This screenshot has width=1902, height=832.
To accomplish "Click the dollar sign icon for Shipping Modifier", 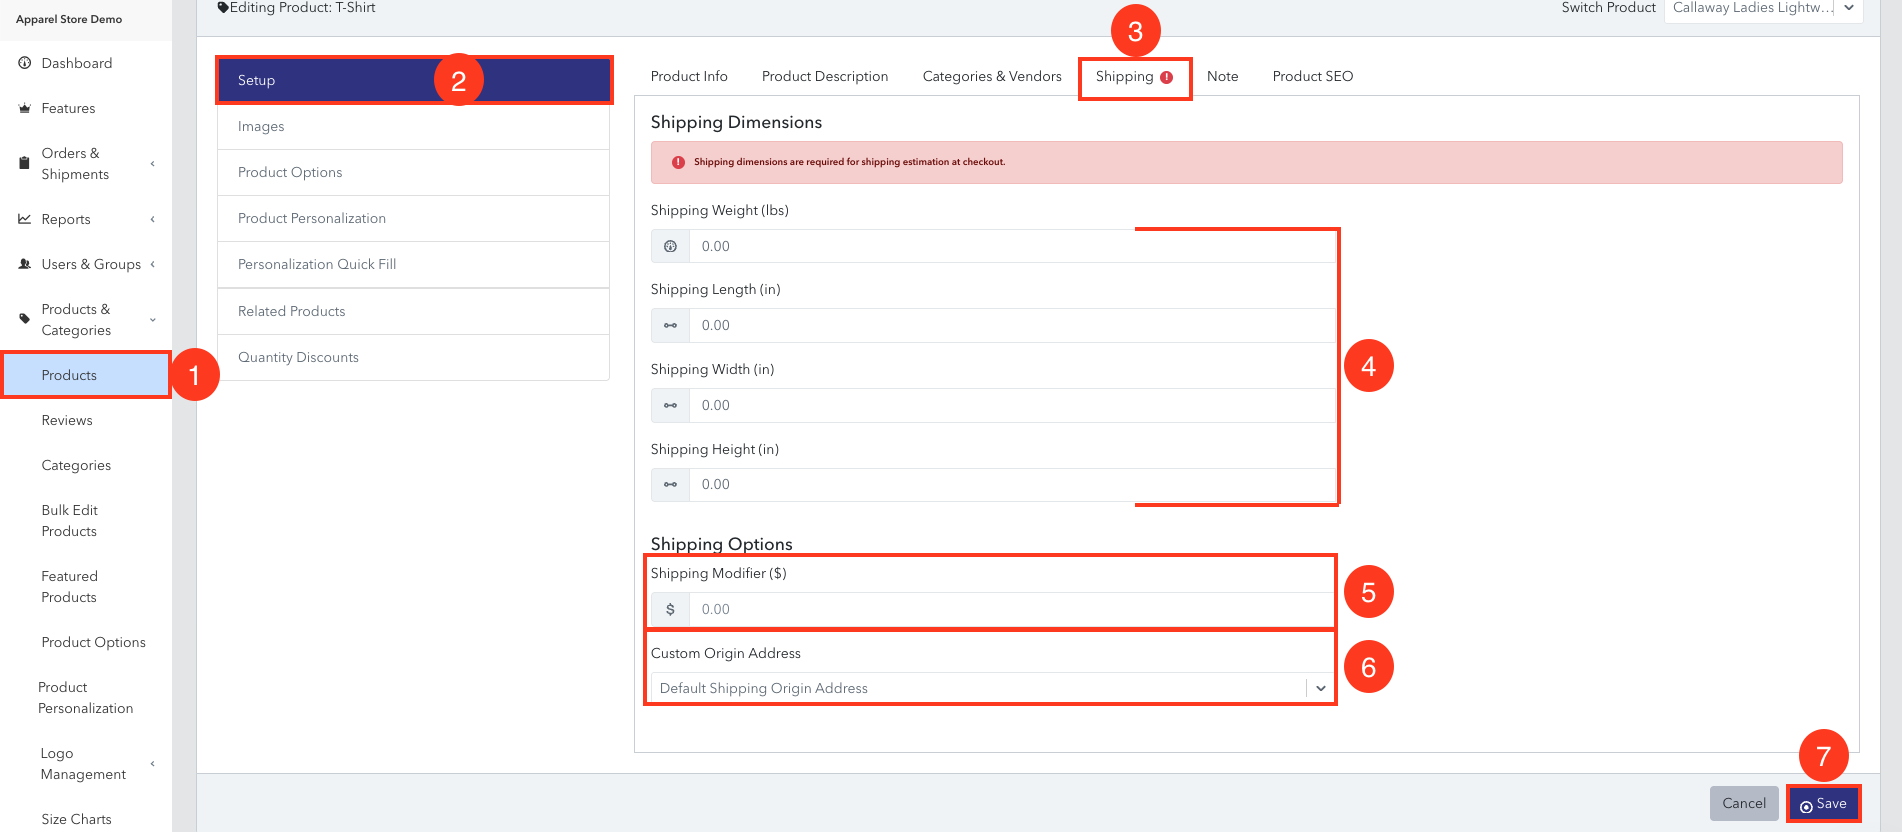I will (x=670, y=609).
